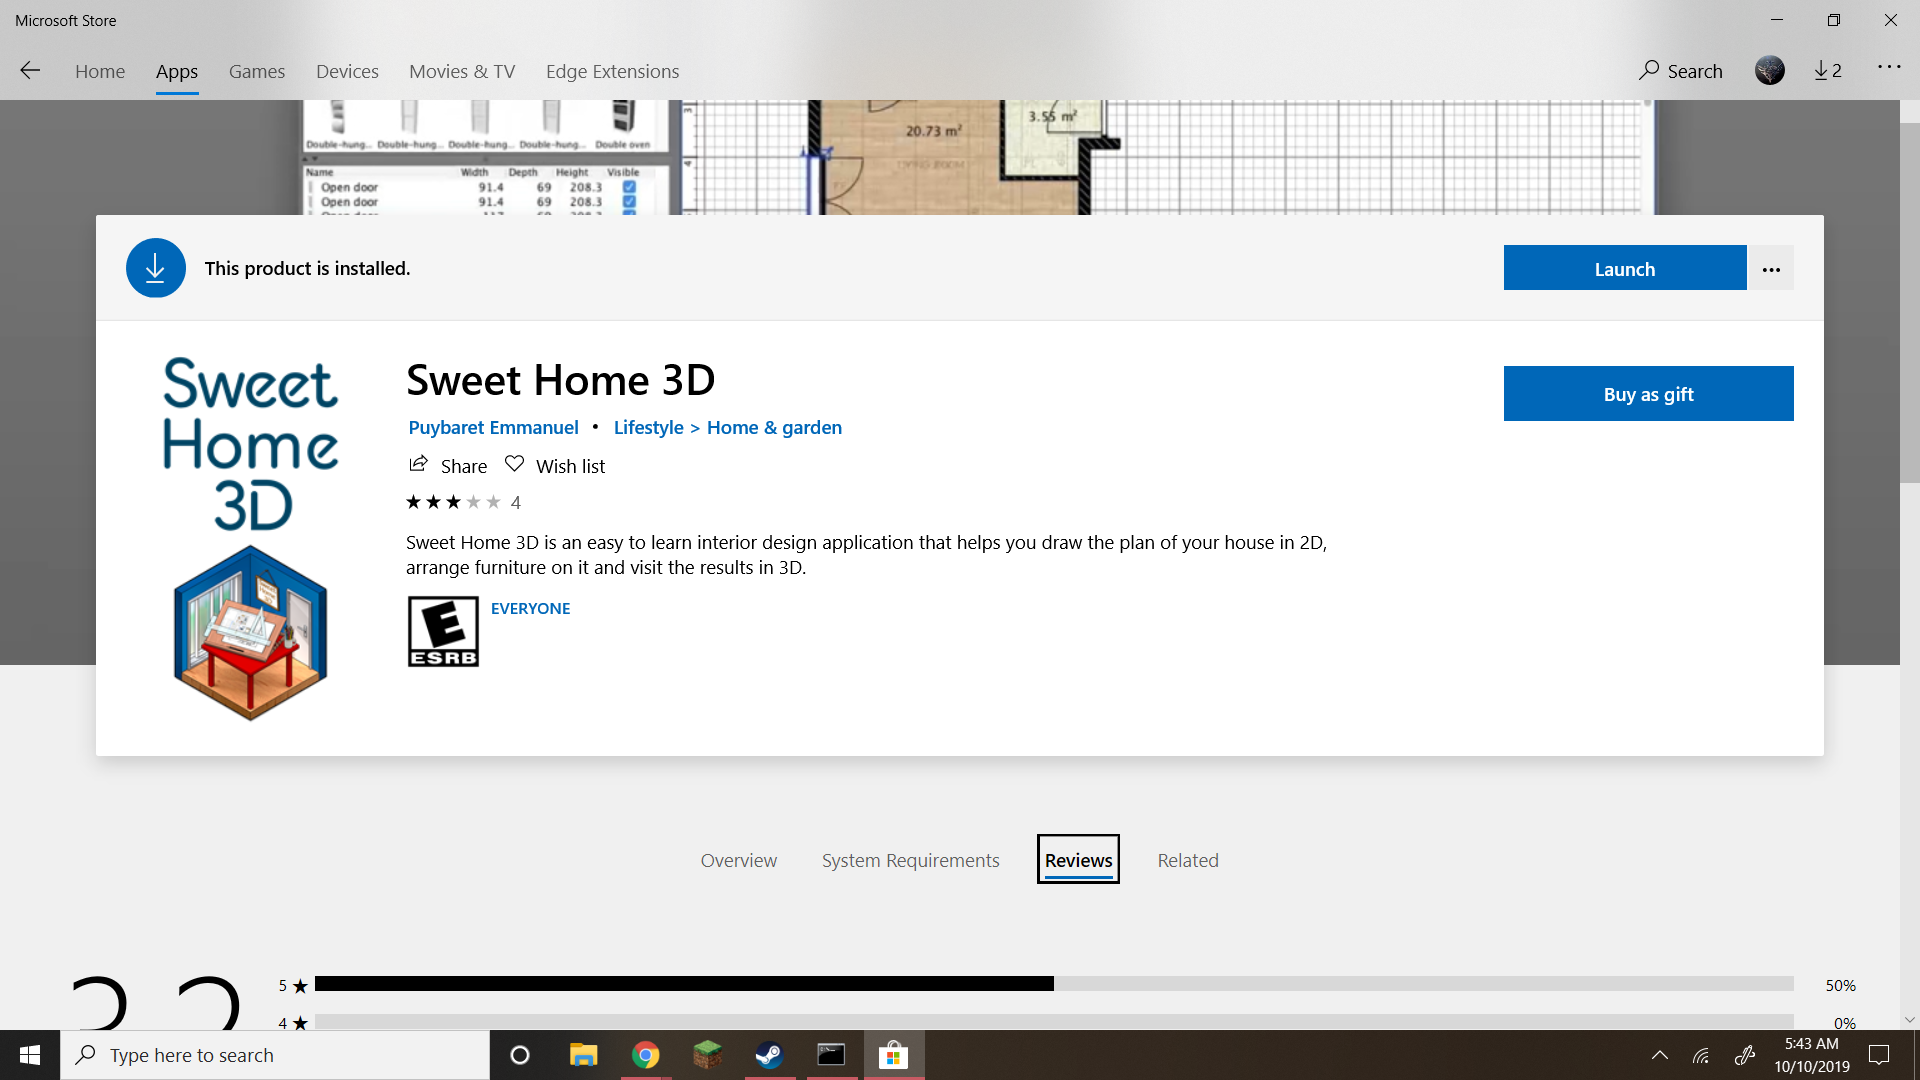Select the Apps tab
This screenshot has height=1080, width=1920.
coord(177,71)
